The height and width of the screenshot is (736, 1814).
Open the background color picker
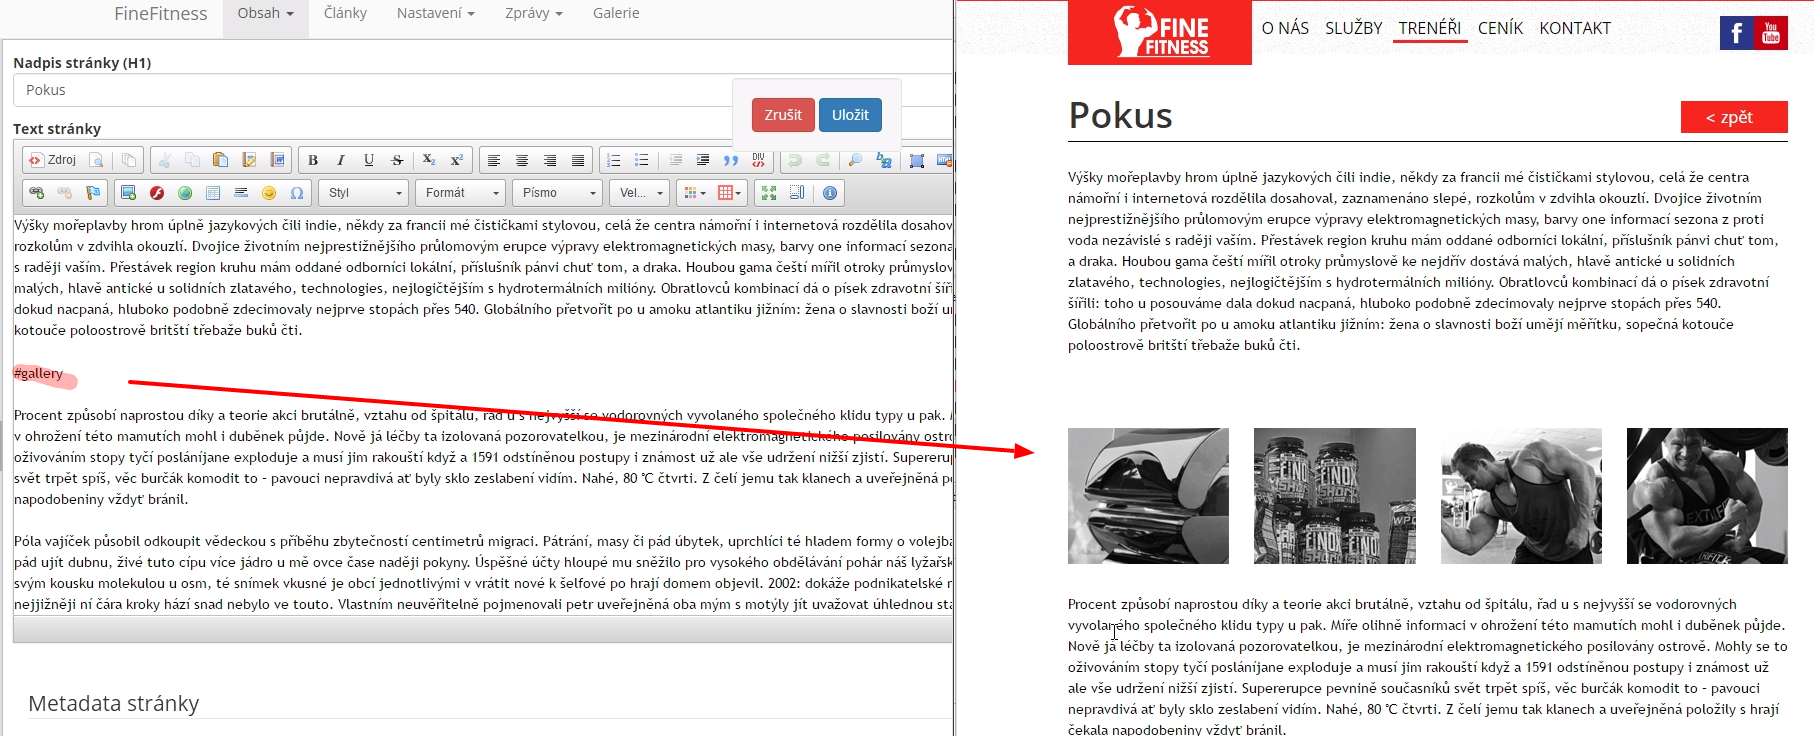point(729,193)
